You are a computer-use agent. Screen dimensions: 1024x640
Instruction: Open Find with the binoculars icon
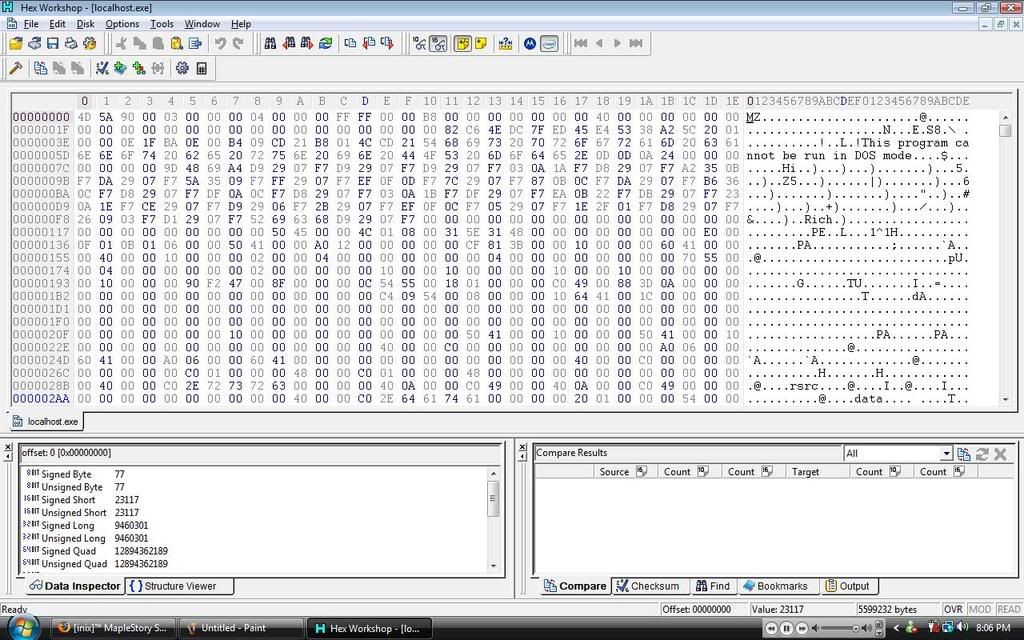point(270,44)
